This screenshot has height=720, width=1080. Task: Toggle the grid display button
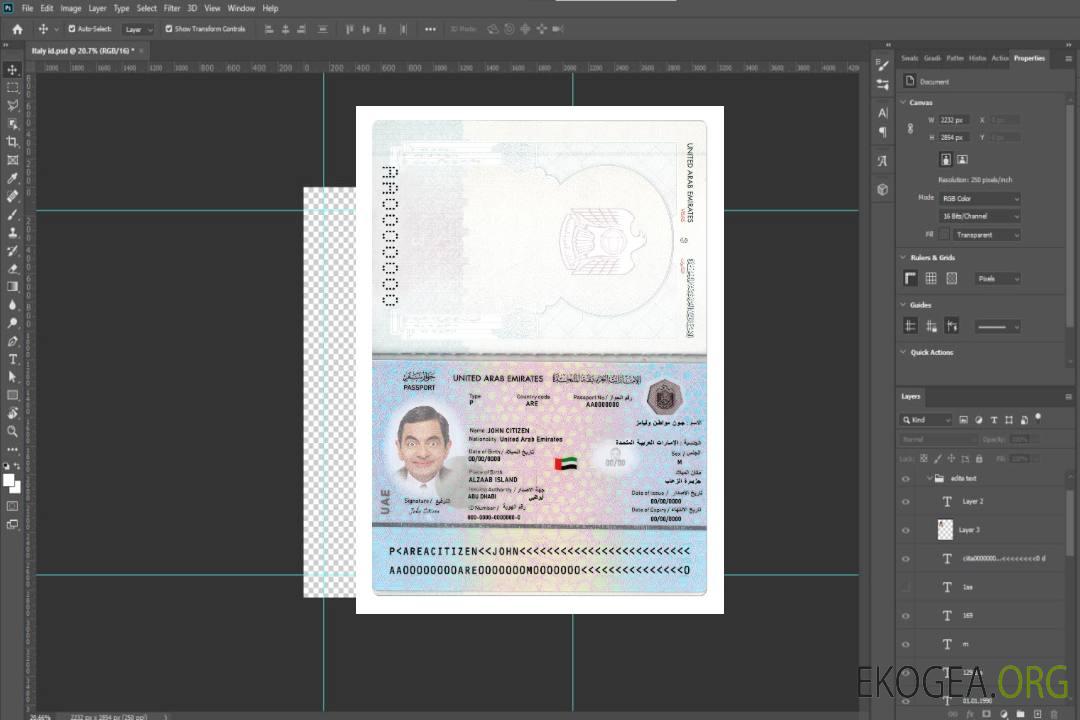pyautogui.click(x=931, y=278)
